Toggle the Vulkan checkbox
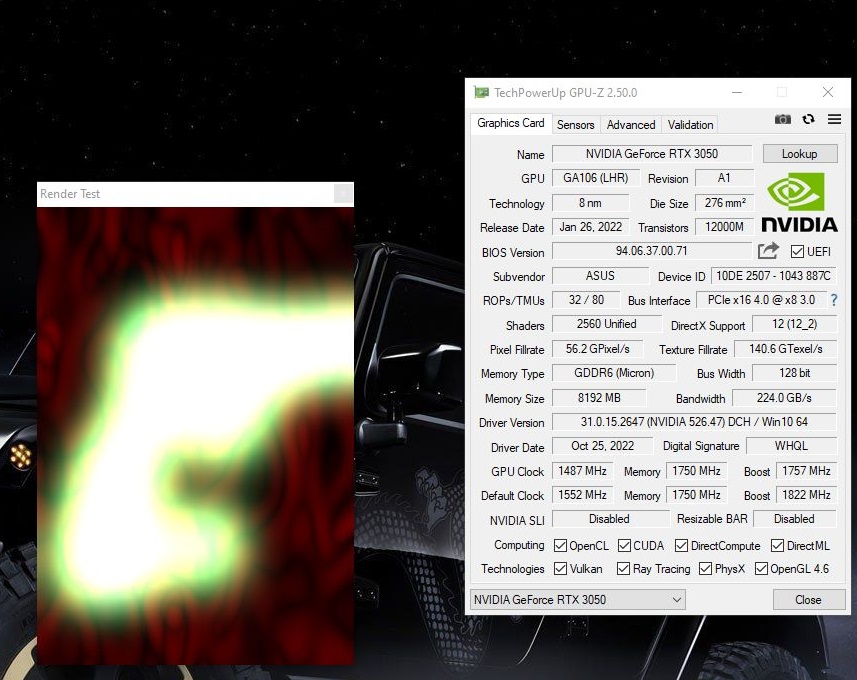Screen dimensions: 857x680 [560, 568]
